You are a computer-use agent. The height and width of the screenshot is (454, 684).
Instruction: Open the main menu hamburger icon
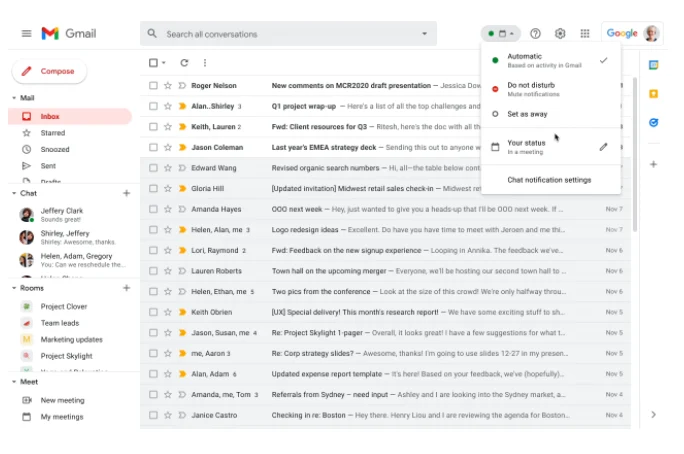tap(27, 34)
